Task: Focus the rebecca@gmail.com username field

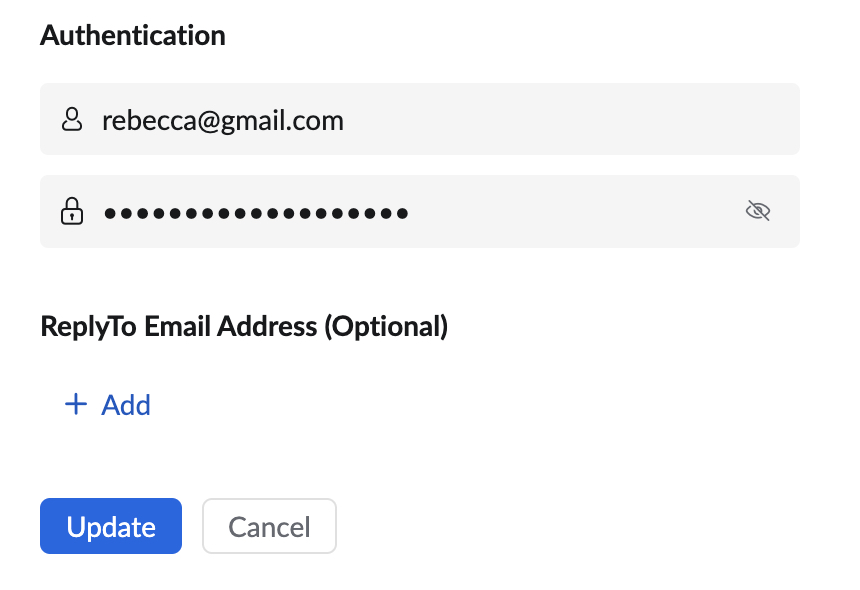Action: tap(420, 119)
